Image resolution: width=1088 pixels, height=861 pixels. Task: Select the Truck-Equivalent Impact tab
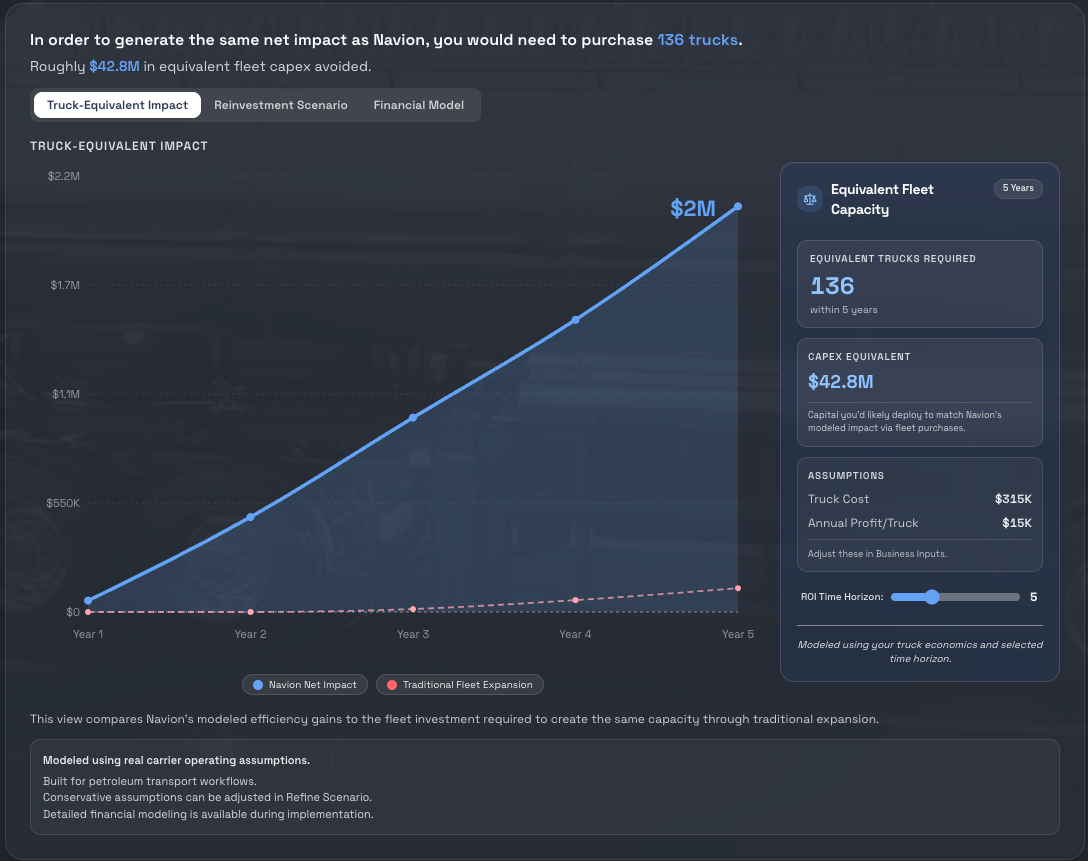117,105
